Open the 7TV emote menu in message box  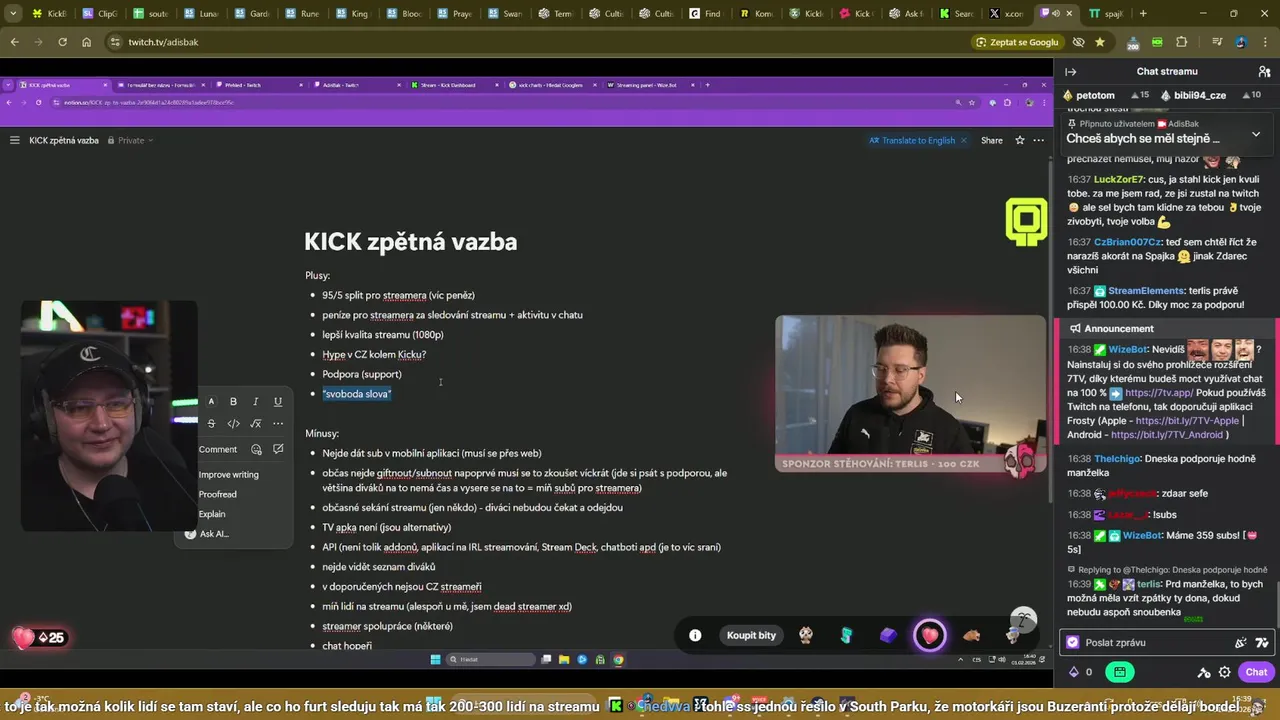click(1262, 643)
